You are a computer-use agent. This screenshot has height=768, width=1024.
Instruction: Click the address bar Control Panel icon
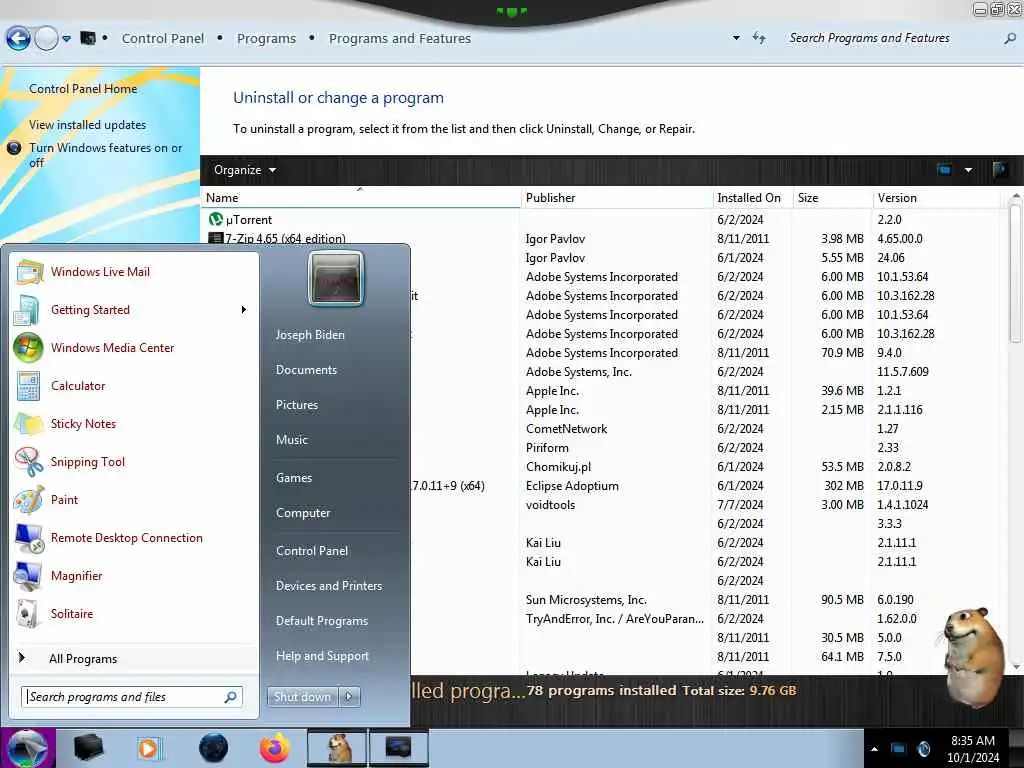tap(88, 39)
